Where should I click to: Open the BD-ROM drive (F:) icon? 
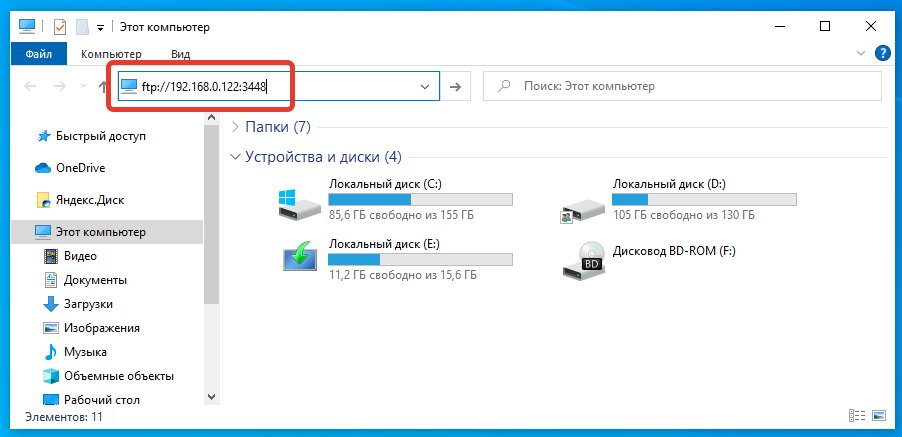[x=583, y=258]
